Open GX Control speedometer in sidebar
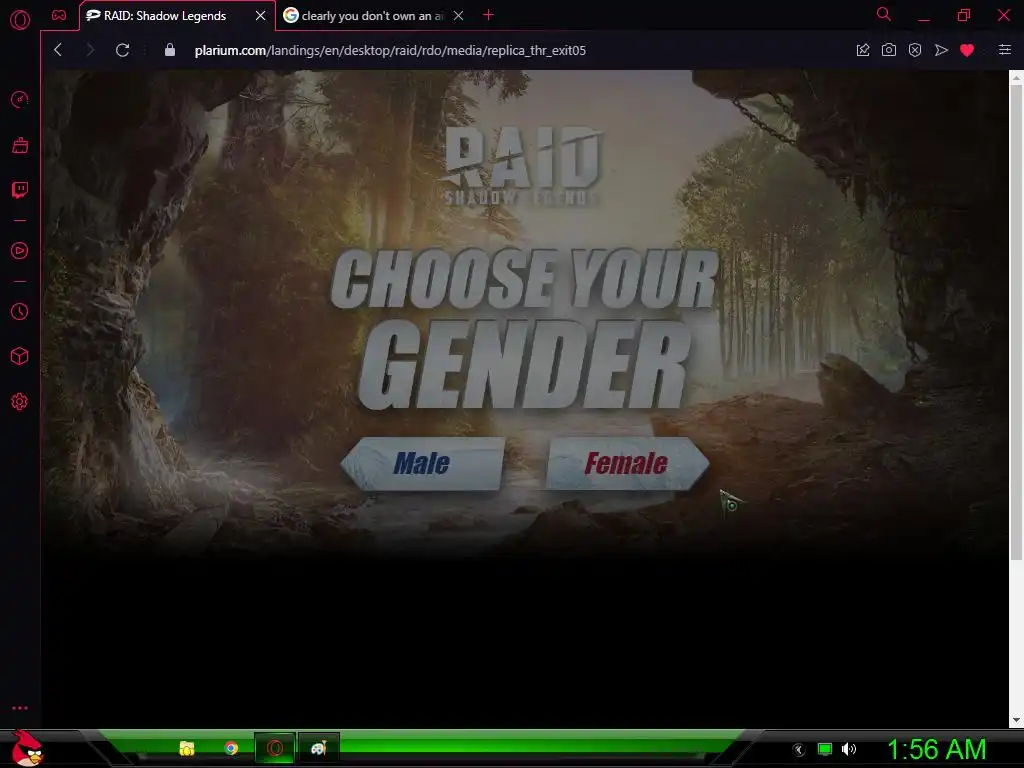Viewport: 1024px width, 768px height. tap(20, 99)
